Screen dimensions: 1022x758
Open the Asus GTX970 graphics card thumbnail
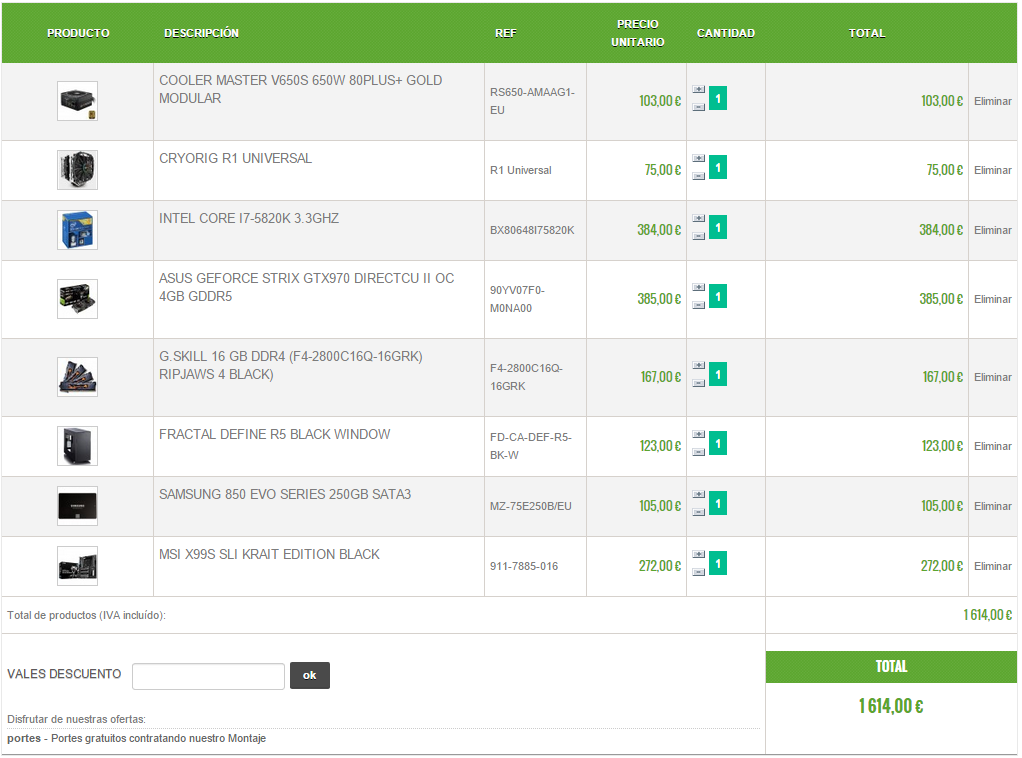78,299
